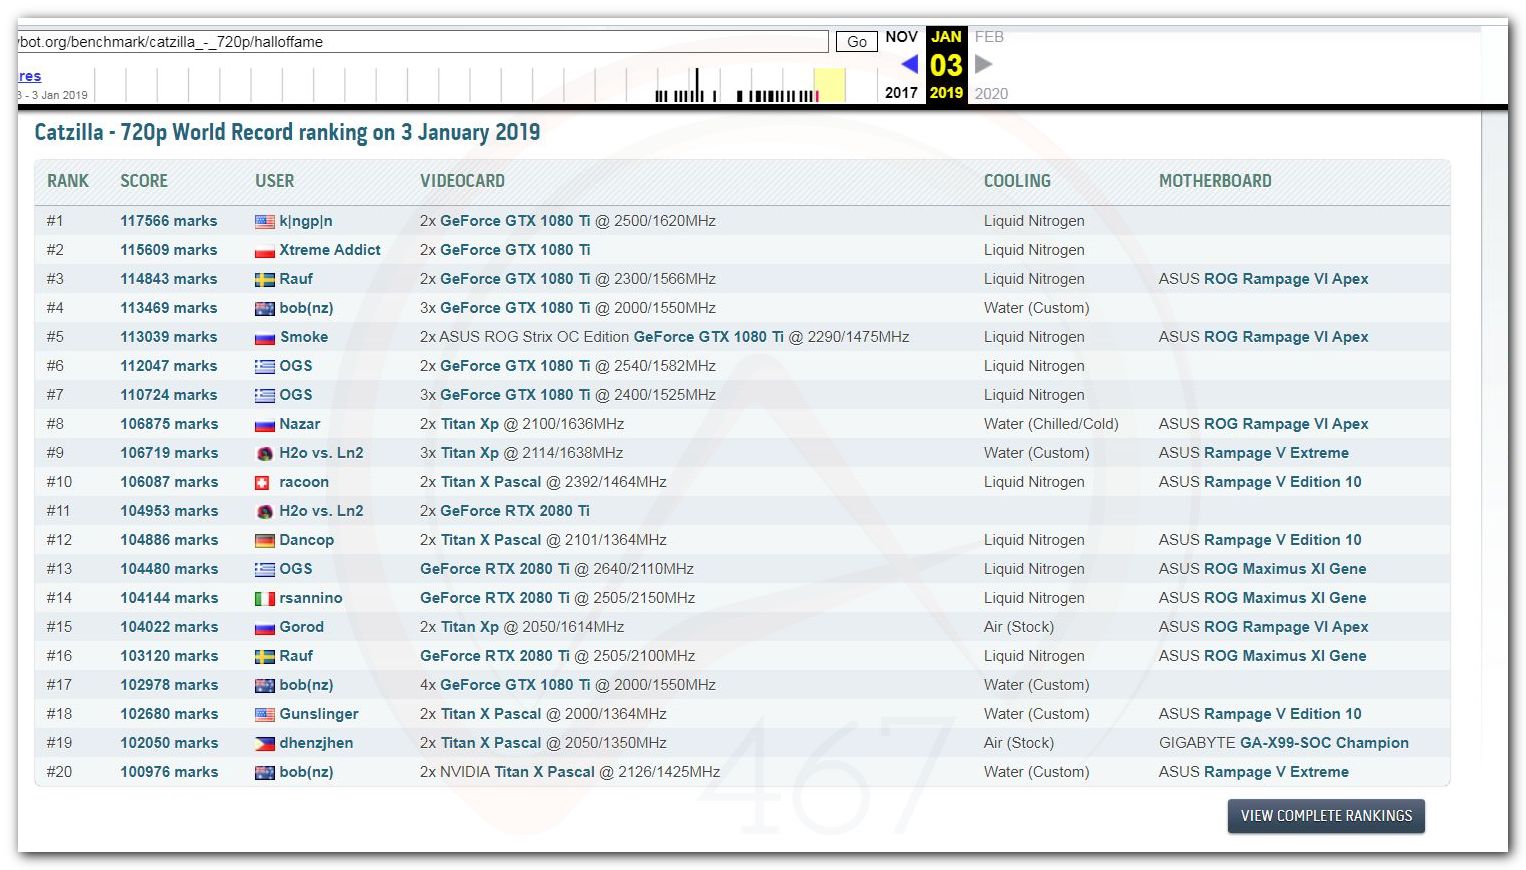
Task: Open user profile Smoke
Action: click(303, 337)
